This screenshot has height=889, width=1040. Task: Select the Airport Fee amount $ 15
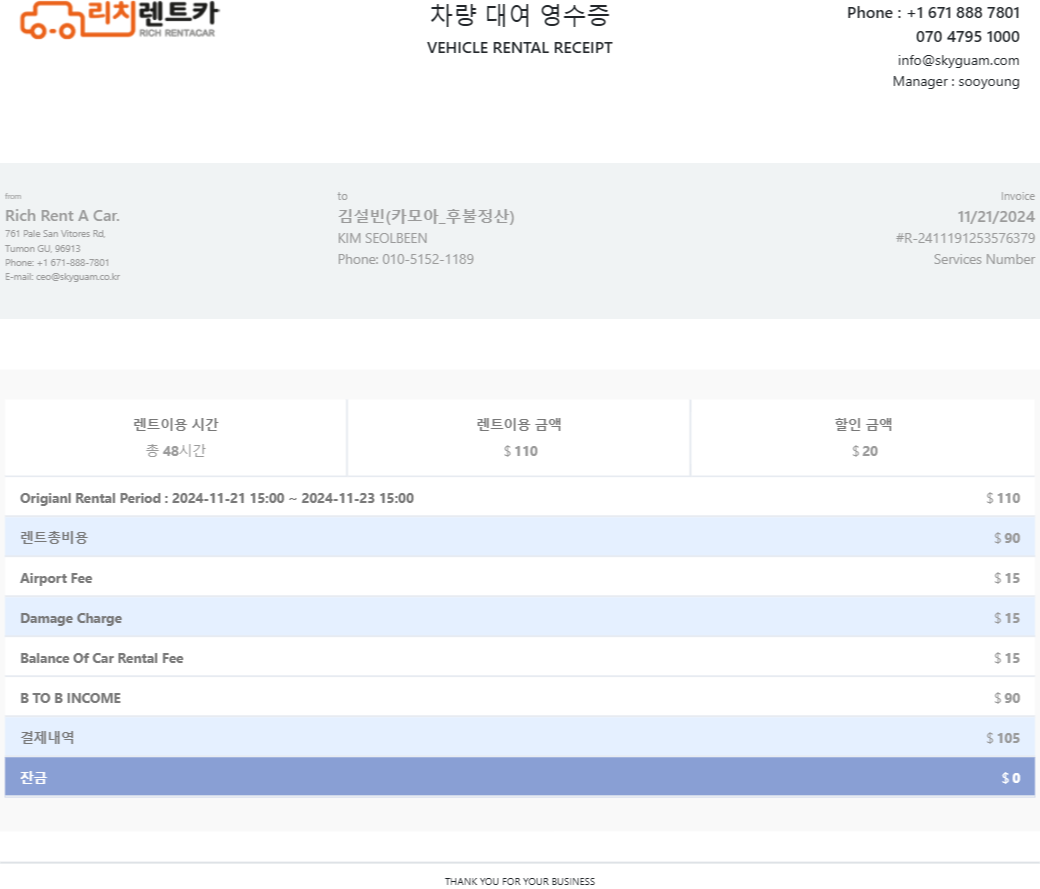(1007, 578)
